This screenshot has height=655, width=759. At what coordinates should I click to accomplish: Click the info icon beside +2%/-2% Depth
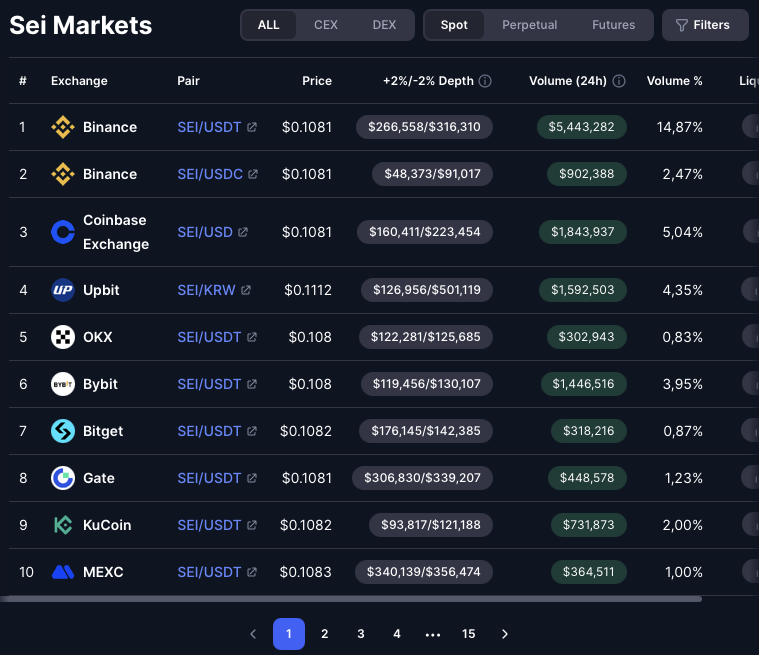point(485,81)
